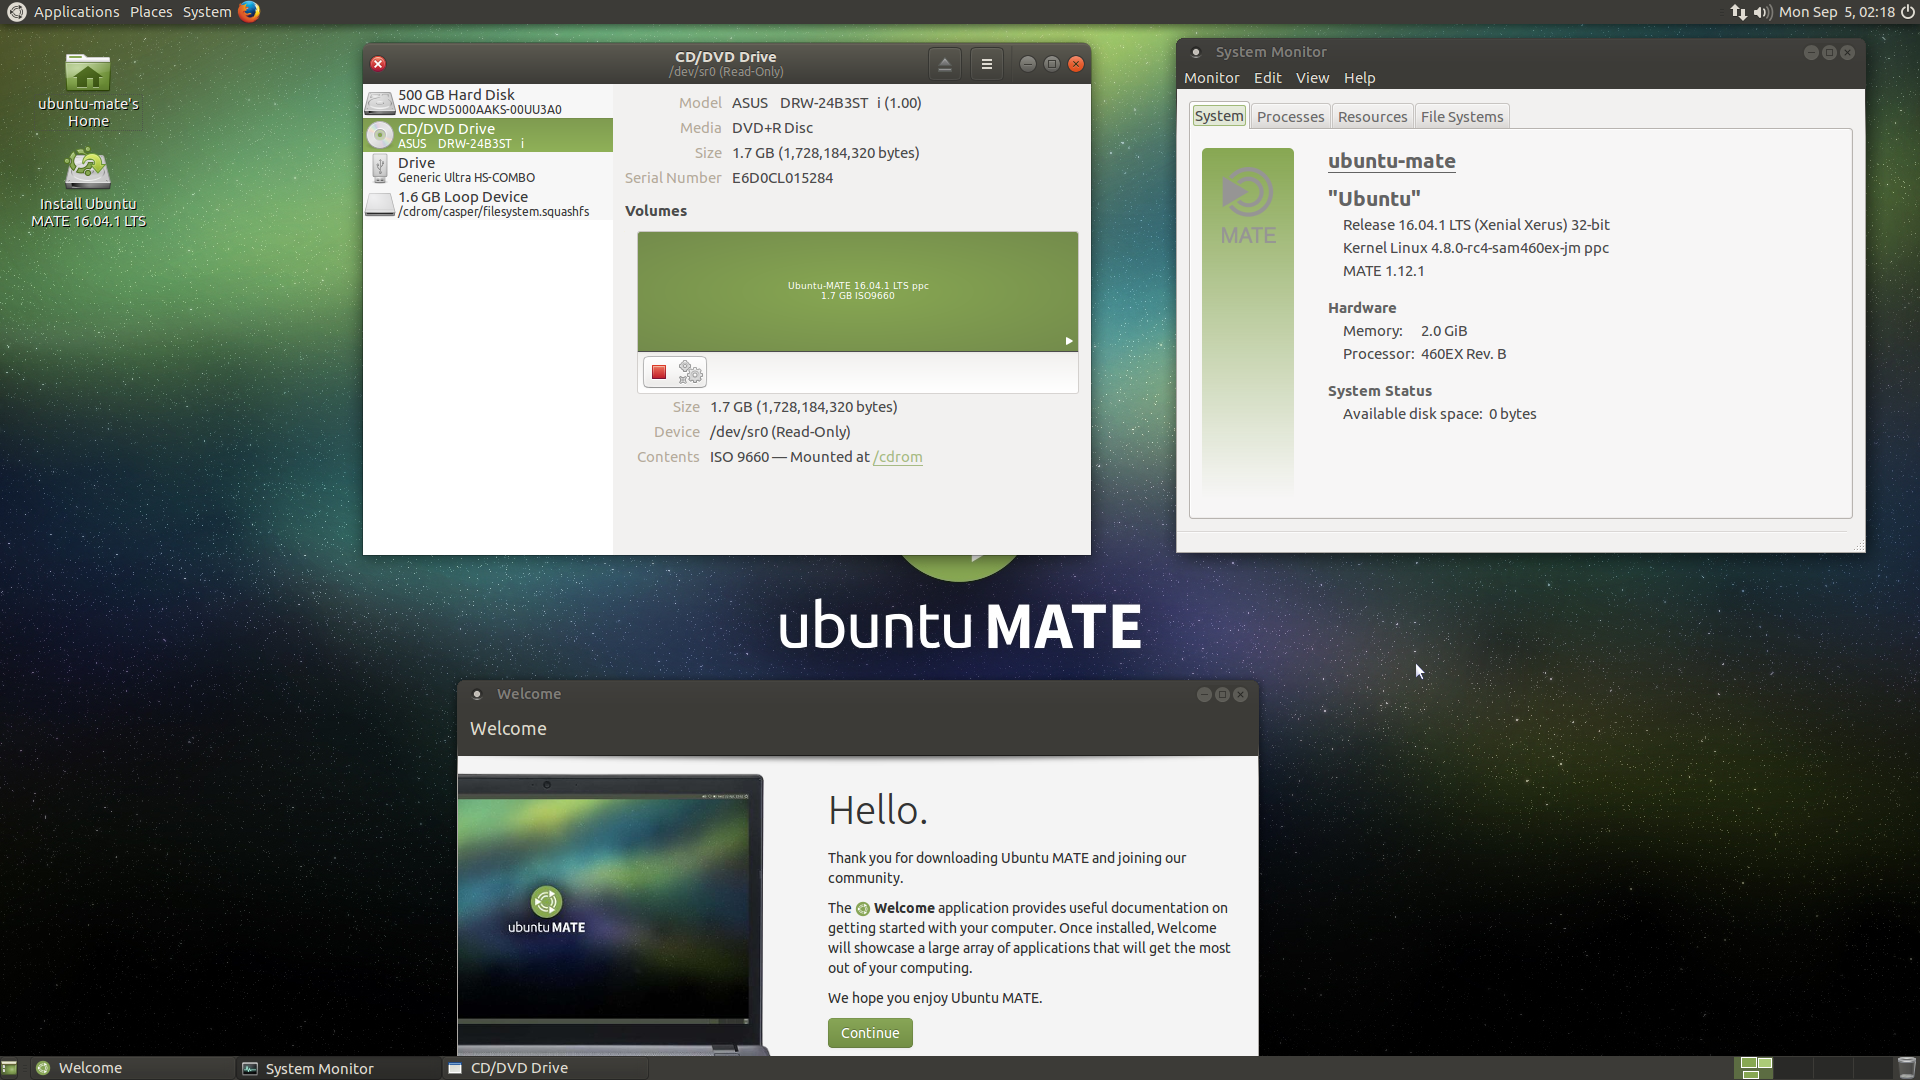Select the 500 GB Hard Disk

pos(488,102)
